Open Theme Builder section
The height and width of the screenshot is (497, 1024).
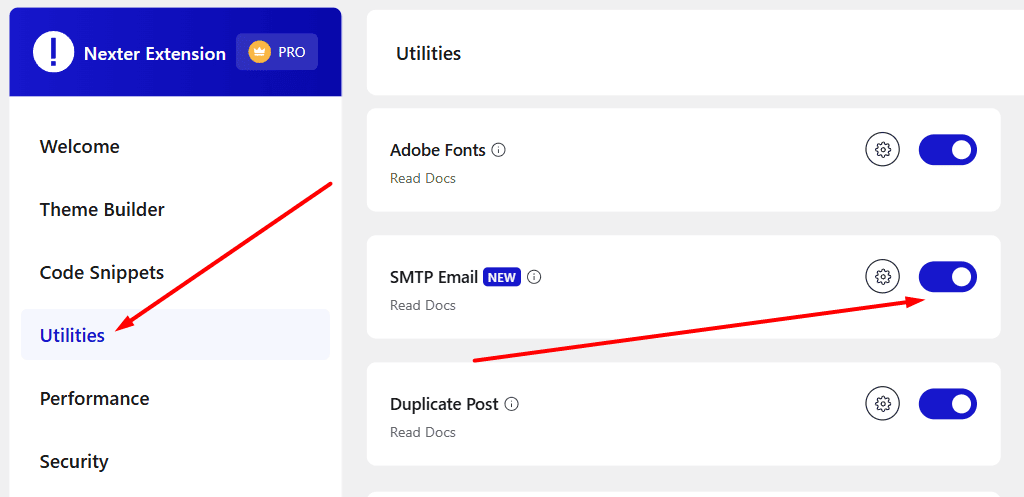pos(102,210)
